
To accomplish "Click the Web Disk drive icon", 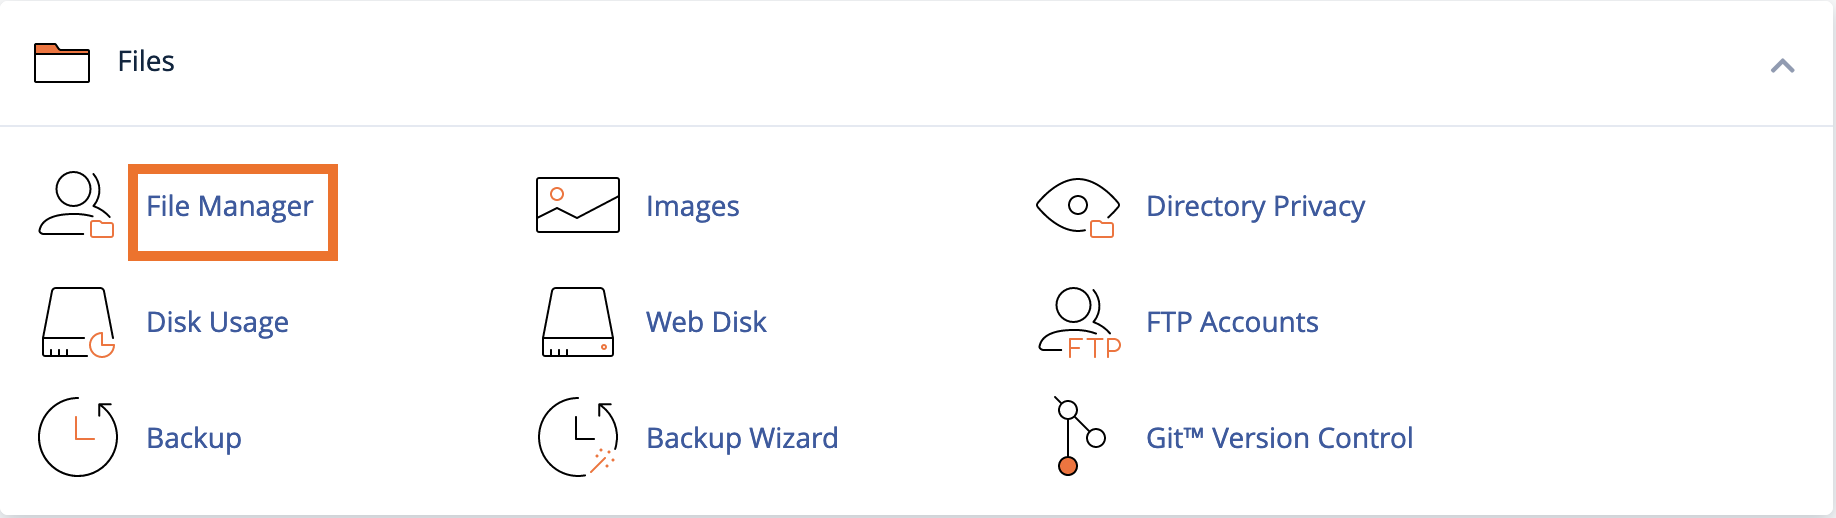I will [x=578, y=322].
